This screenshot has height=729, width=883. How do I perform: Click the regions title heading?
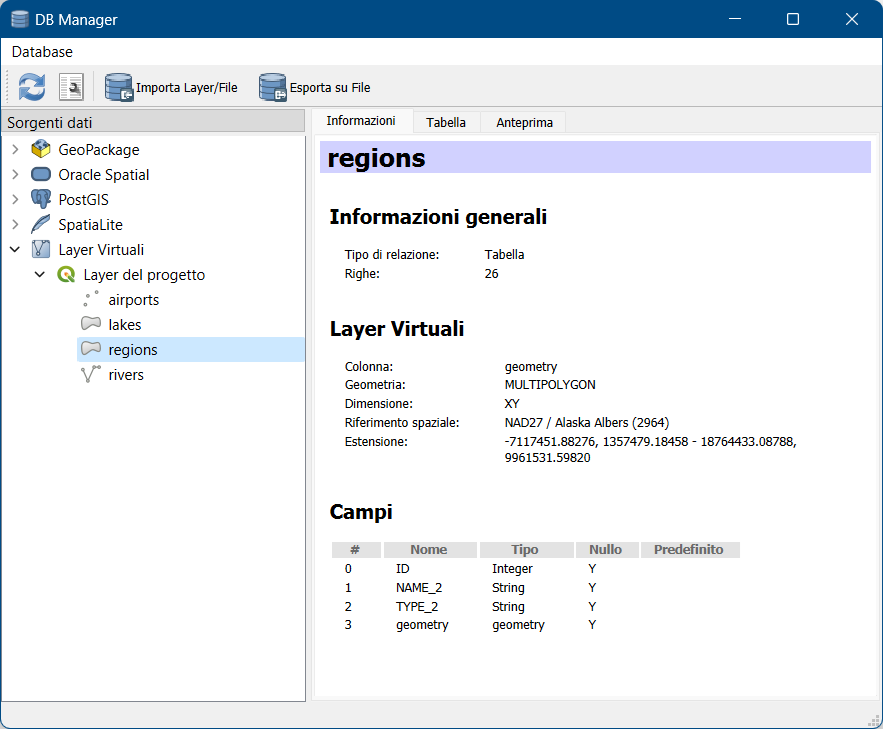(x=376, y=158)
